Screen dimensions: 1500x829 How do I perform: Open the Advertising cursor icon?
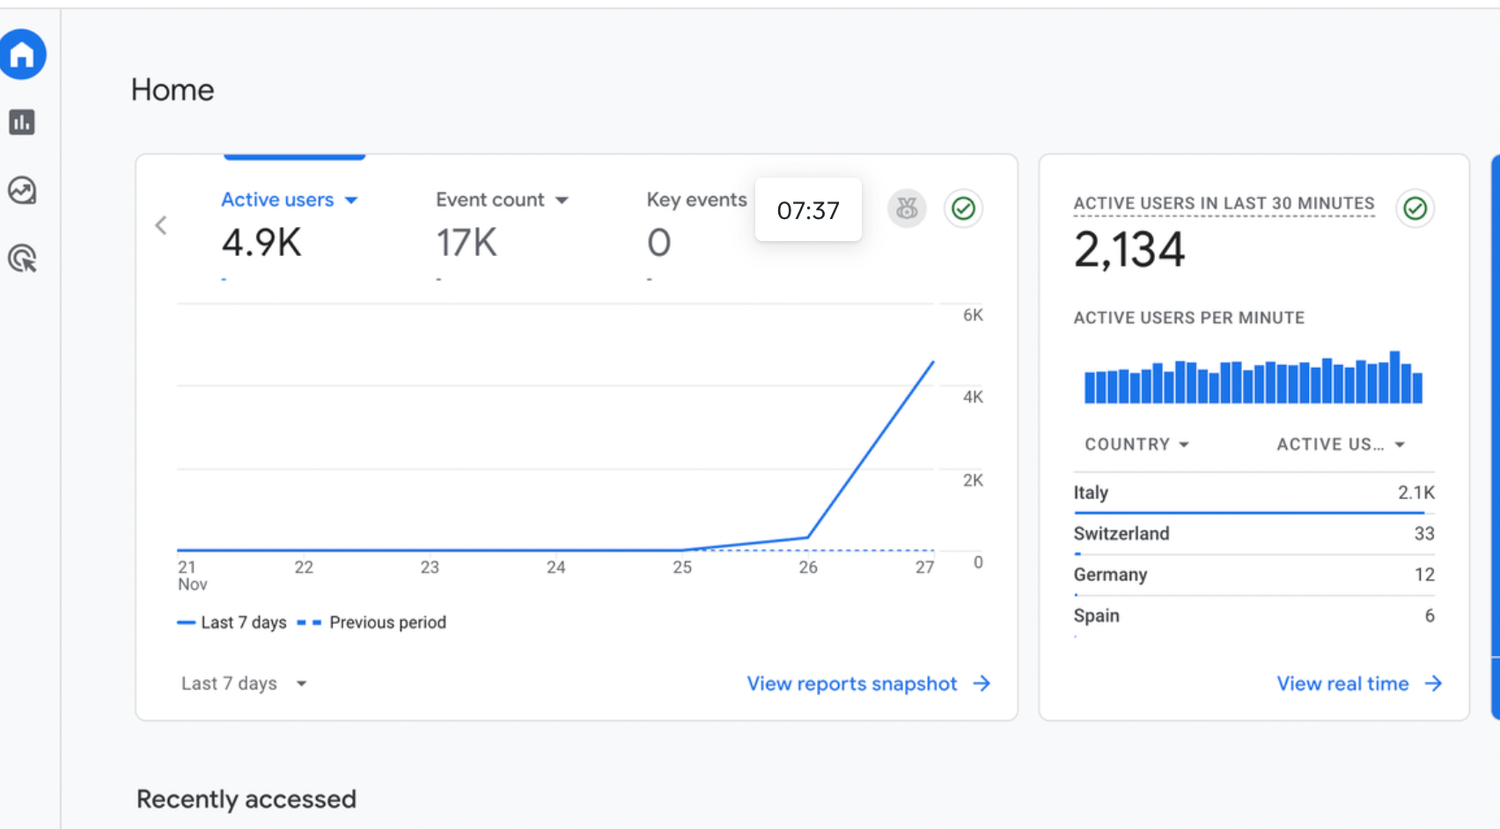(22, 259)
